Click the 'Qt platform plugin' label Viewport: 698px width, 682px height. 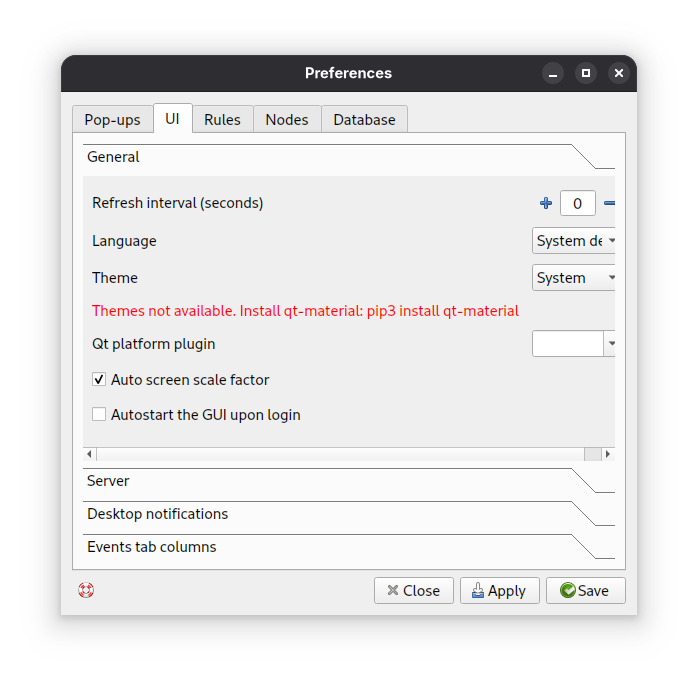coord(154,344)
